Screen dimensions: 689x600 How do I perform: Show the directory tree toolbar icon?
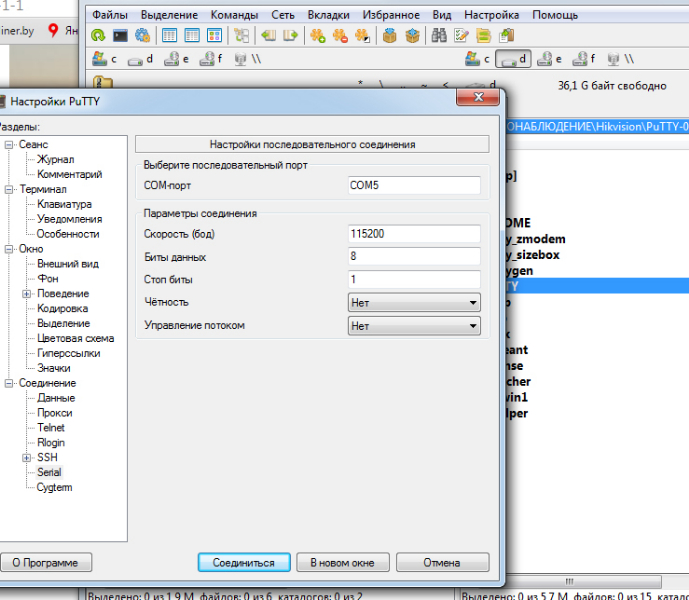241,35
